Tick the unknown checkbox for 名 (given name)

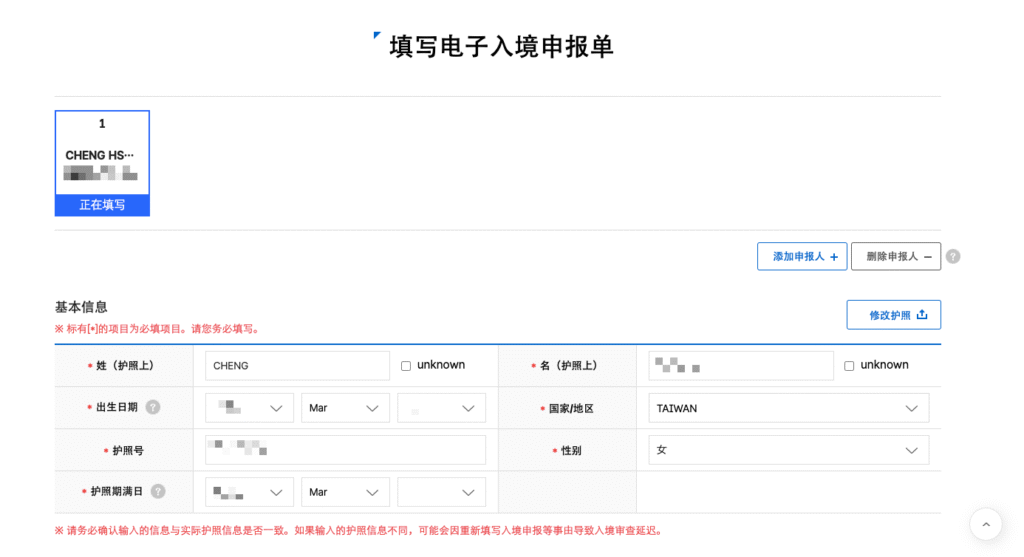pyautogui.click(x=849, y=366)
